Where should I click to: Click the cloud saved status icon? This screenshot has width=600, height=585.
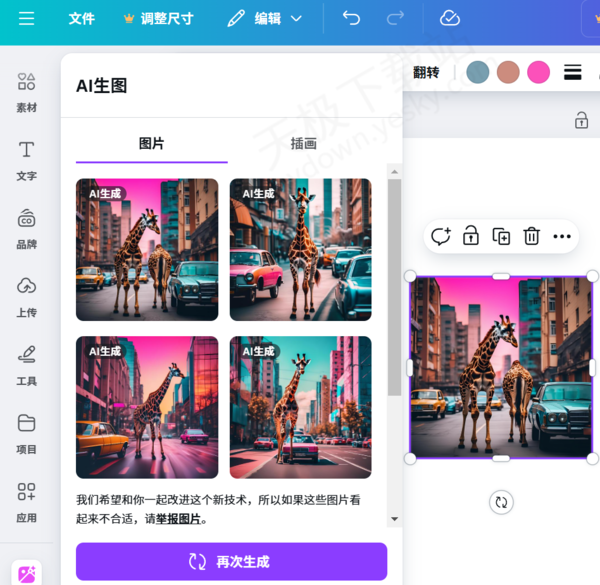point(450,18)
